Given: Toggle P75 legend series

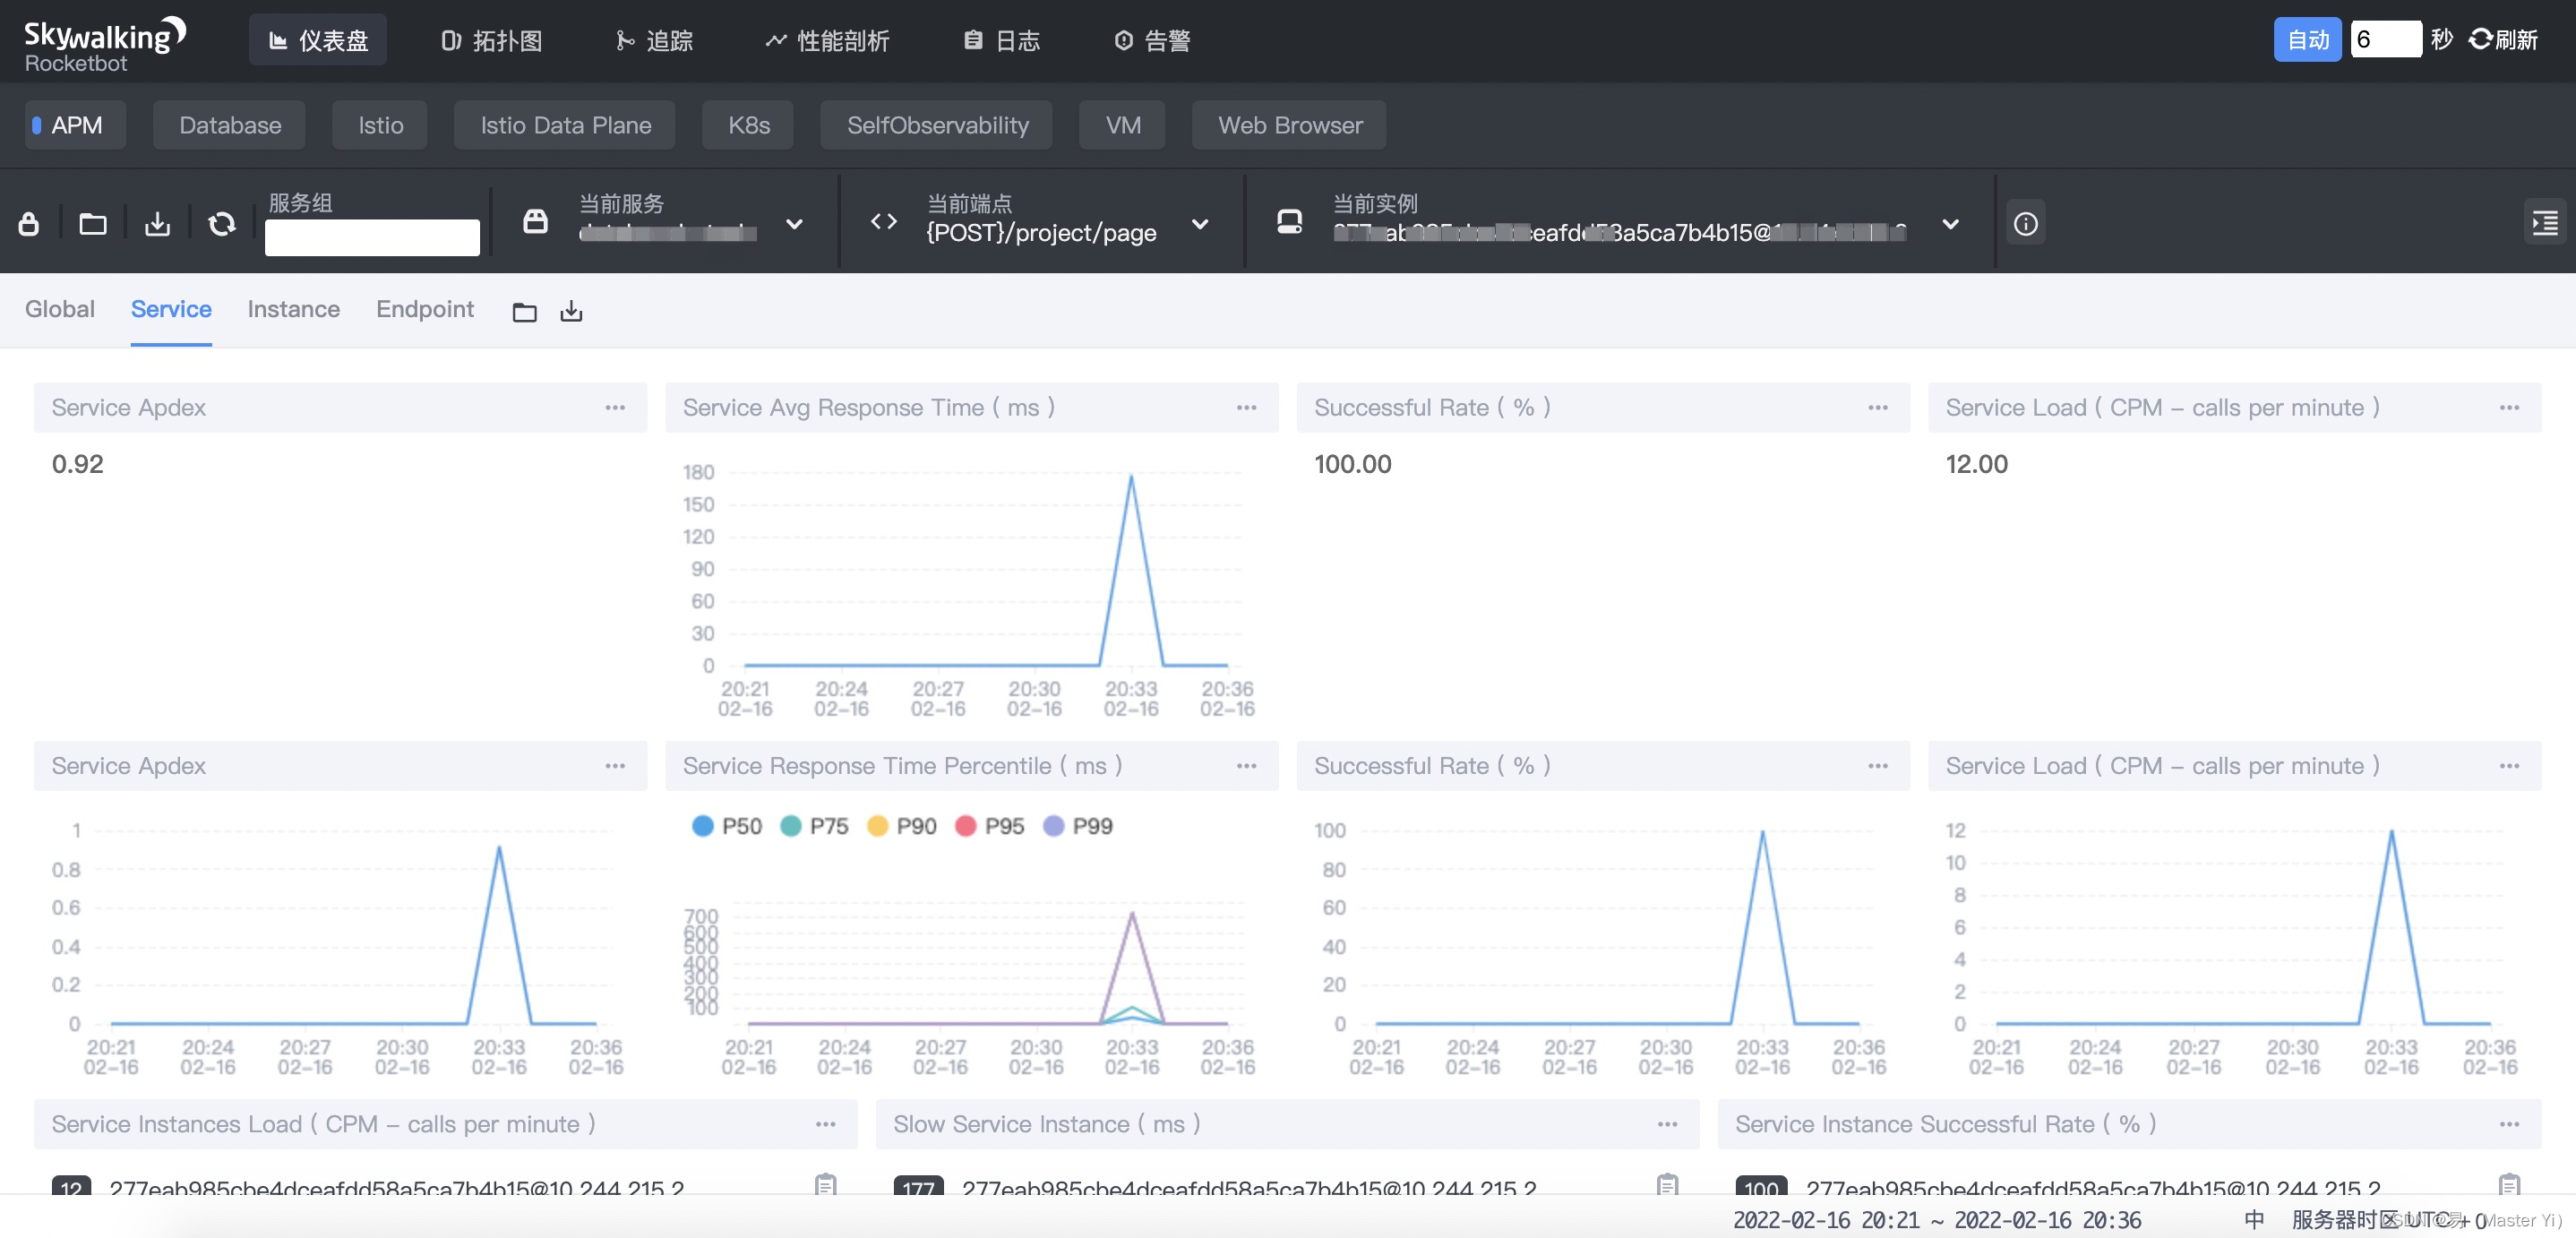Looking at the screenshot, I should [814, 827].
